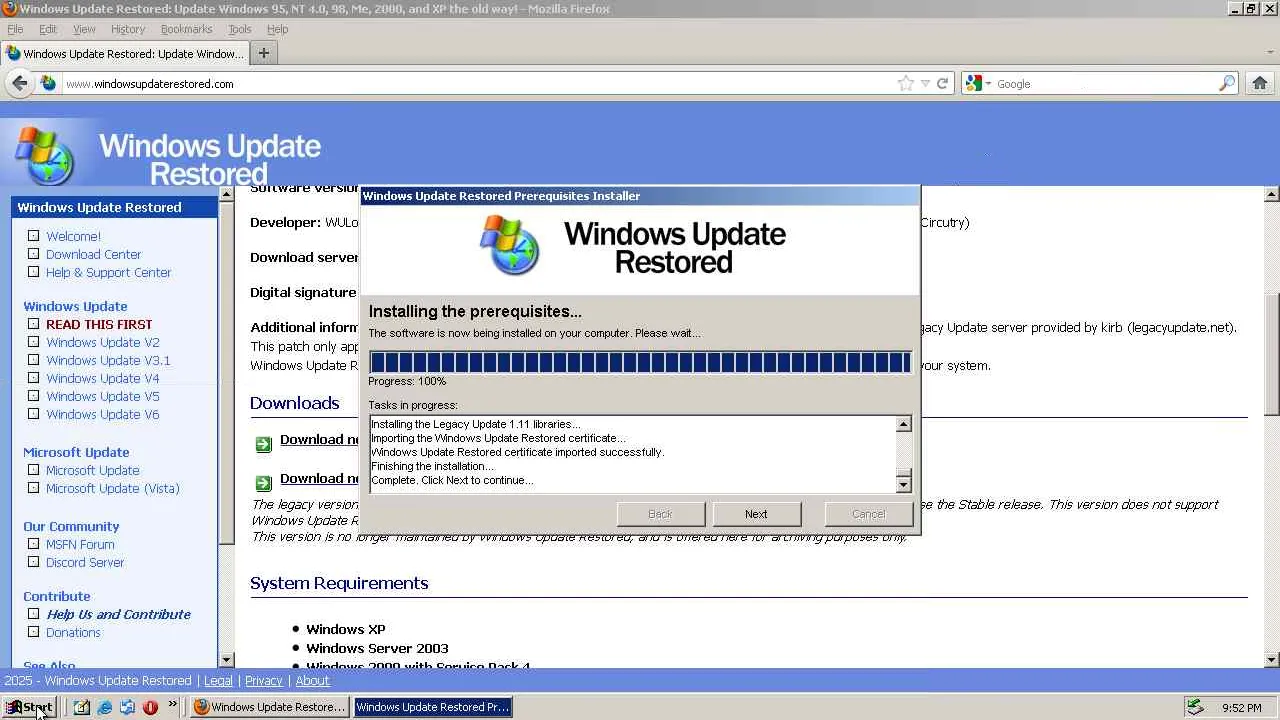Click the Legal footer link
Viewport: 1280px width, 720px height.
pos(218,680)
